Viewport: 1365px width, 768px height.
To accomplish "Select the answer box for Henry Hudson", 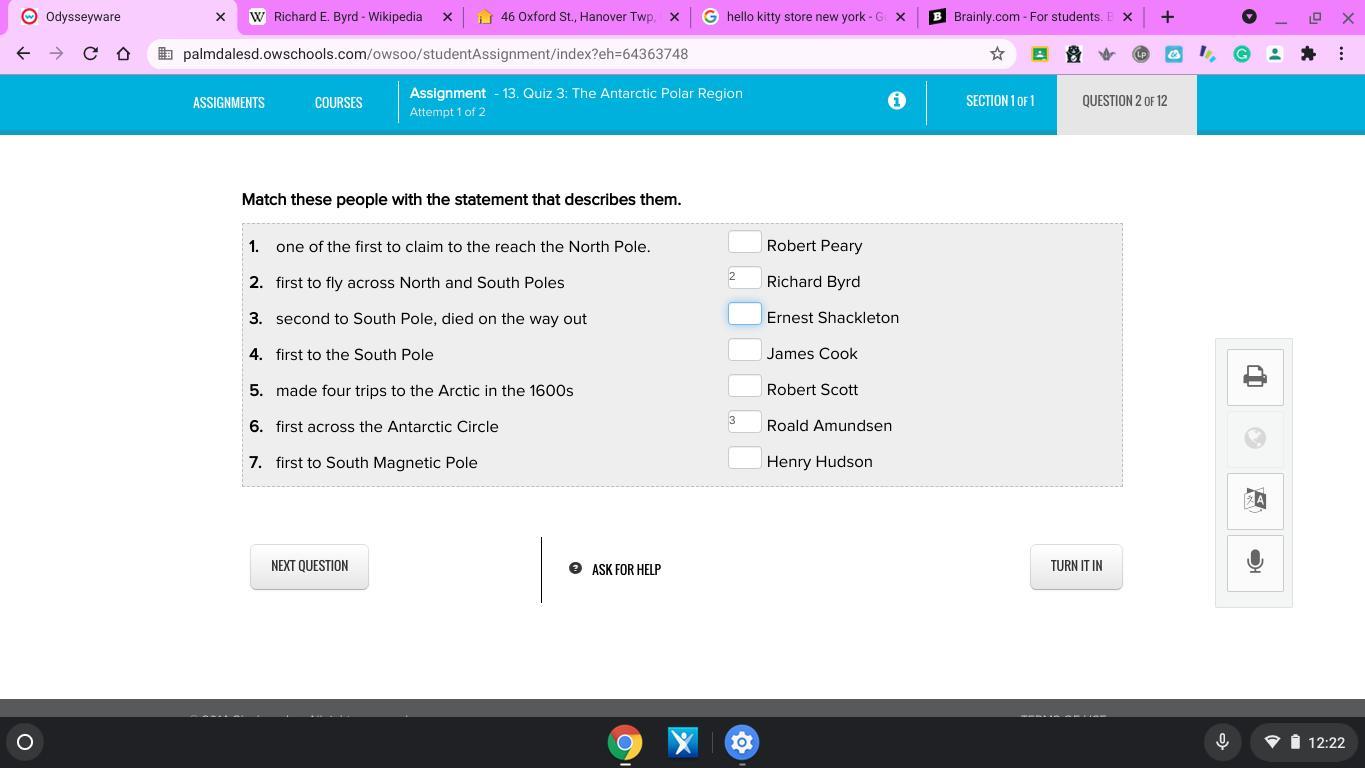I will [x=745, y=458].
